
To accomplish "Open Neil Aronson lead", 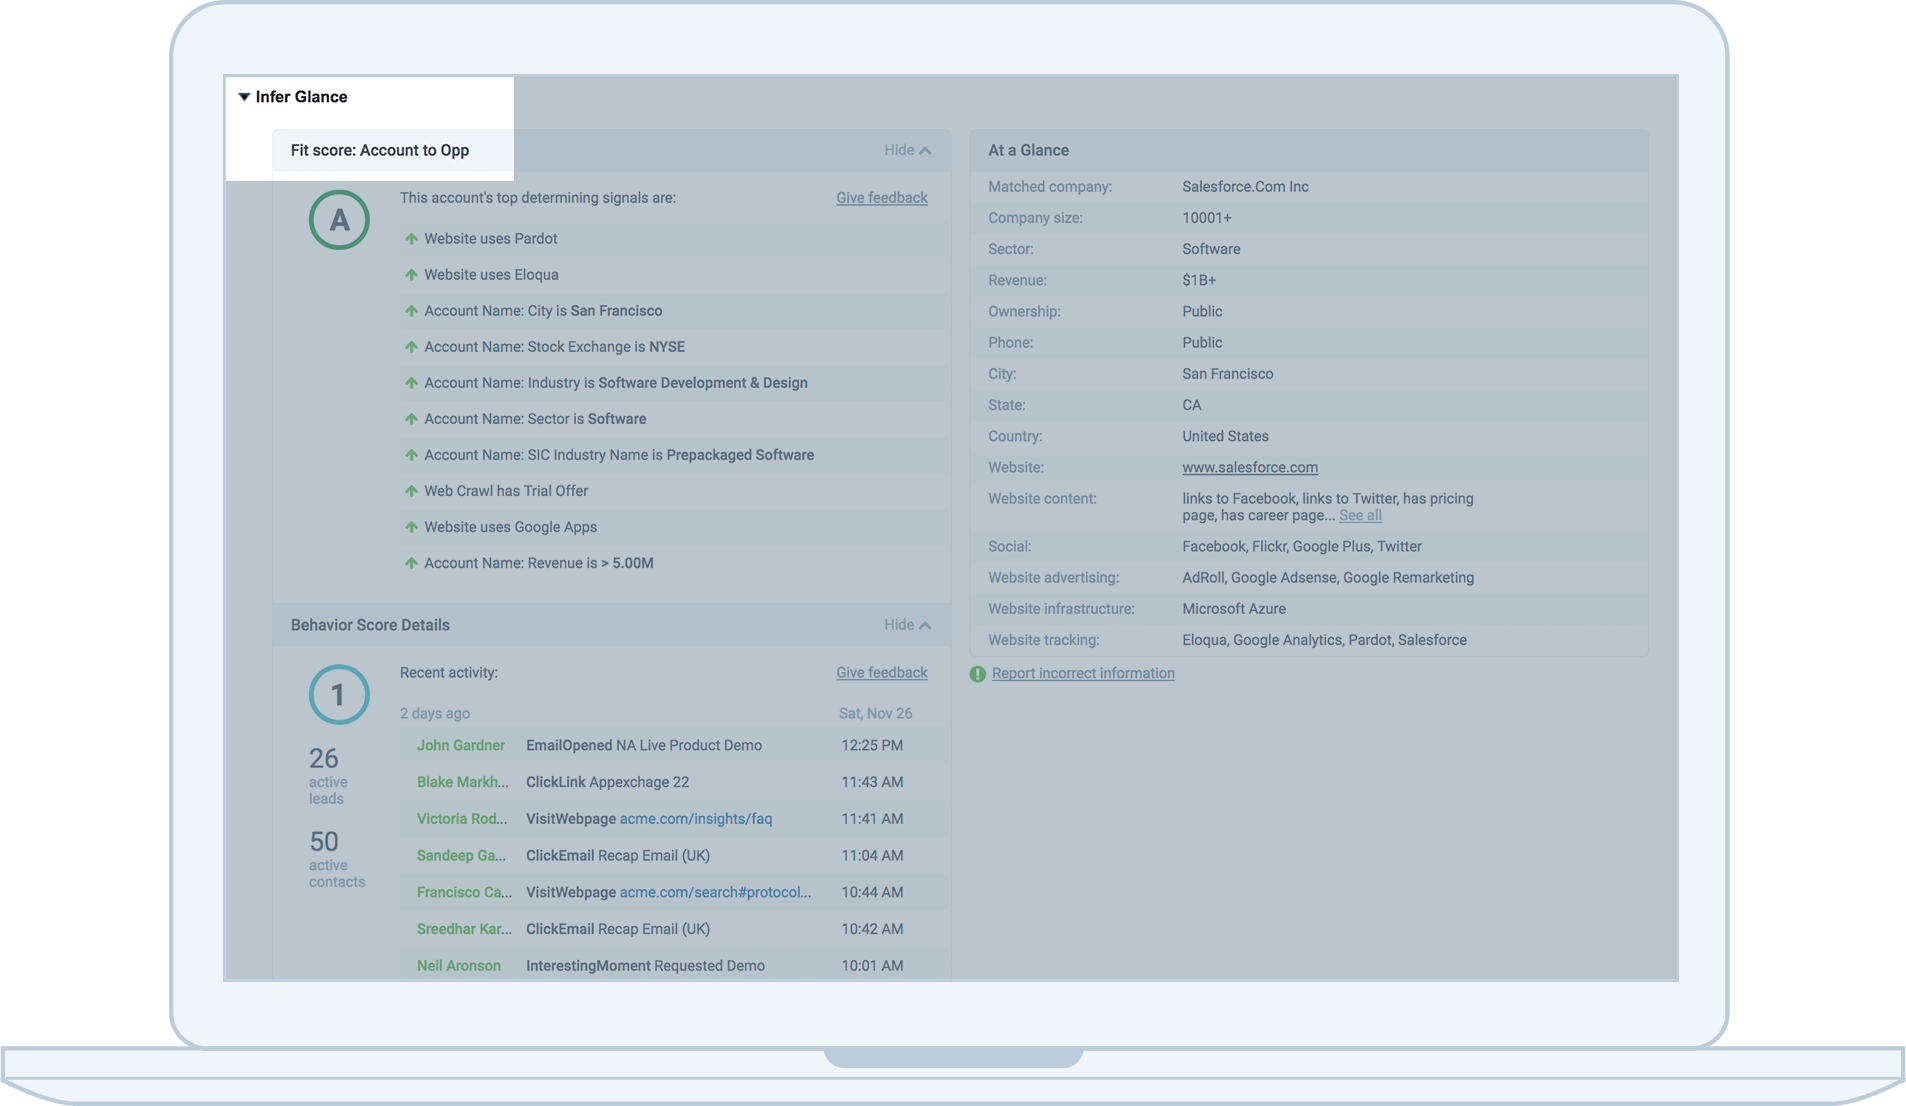I will (458, 966).
